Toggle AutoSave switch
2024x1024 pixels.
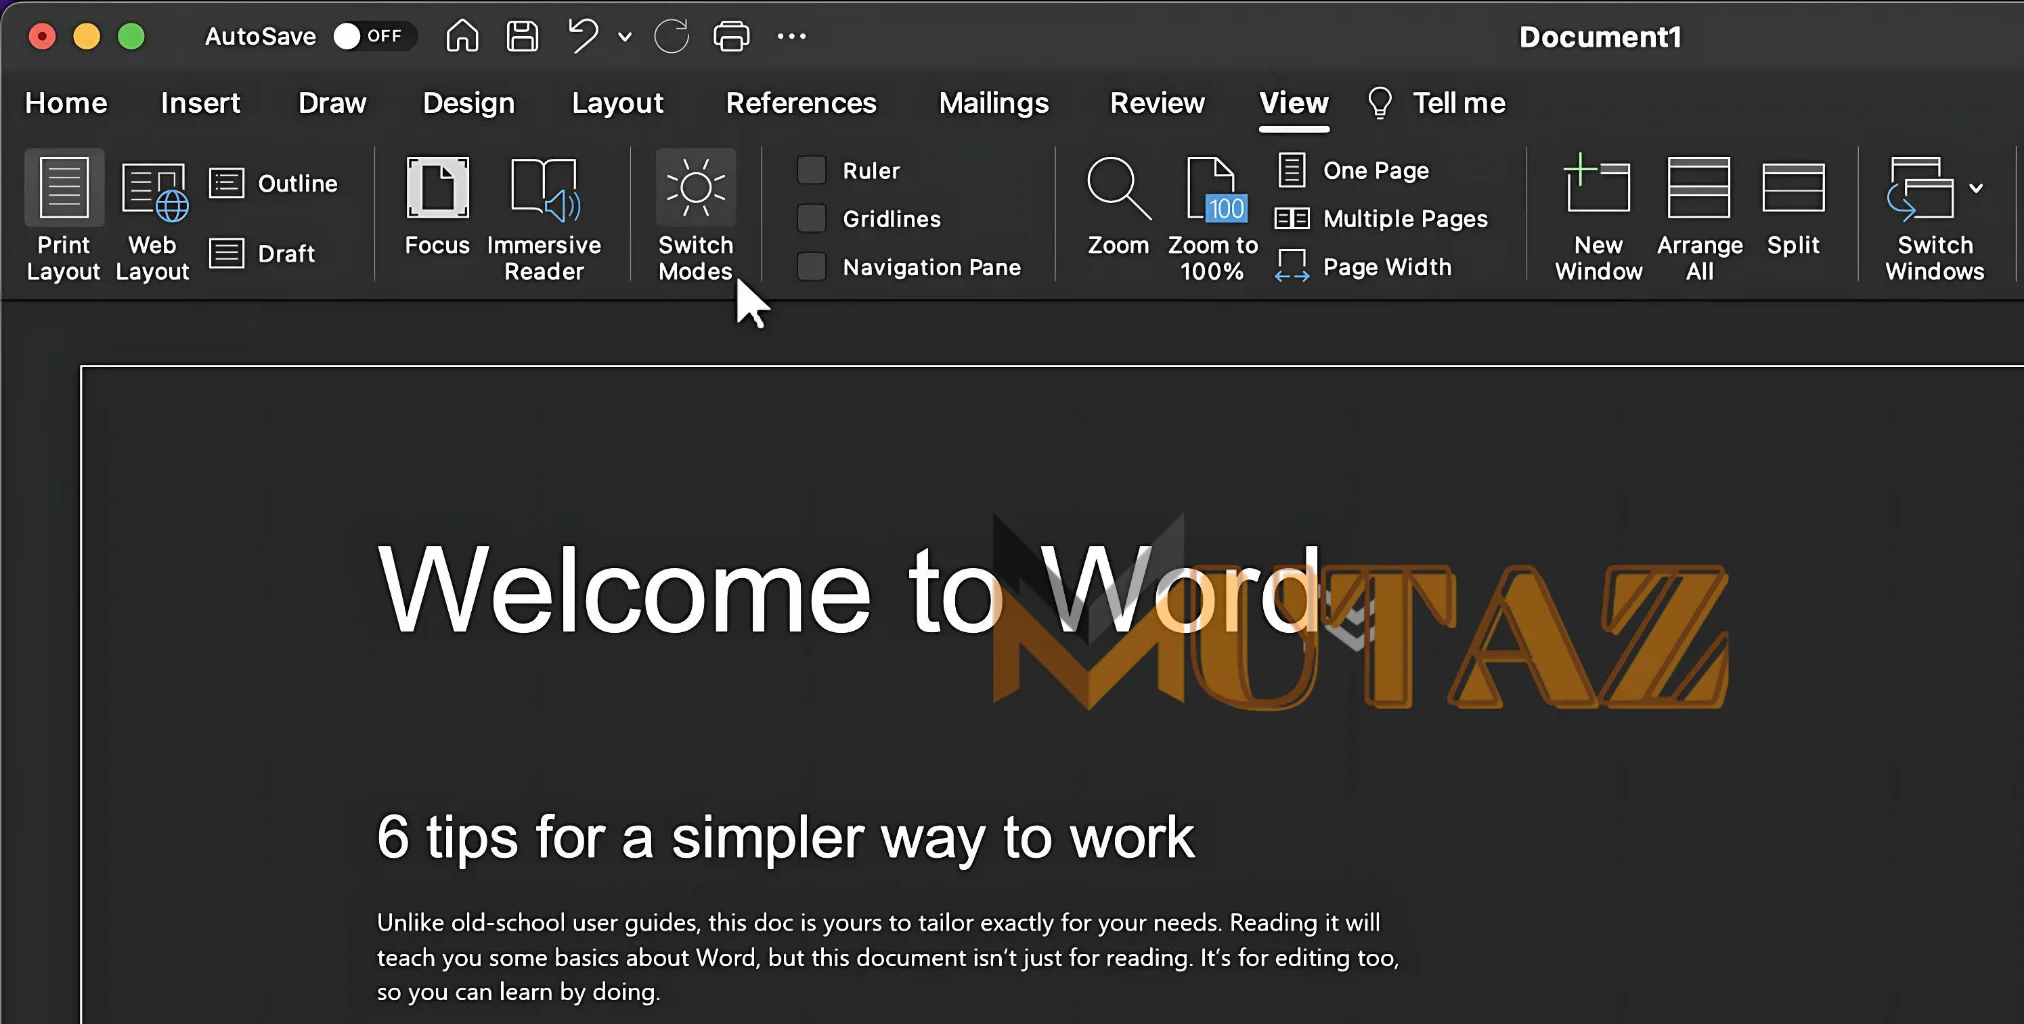click(x=374, y=36)
